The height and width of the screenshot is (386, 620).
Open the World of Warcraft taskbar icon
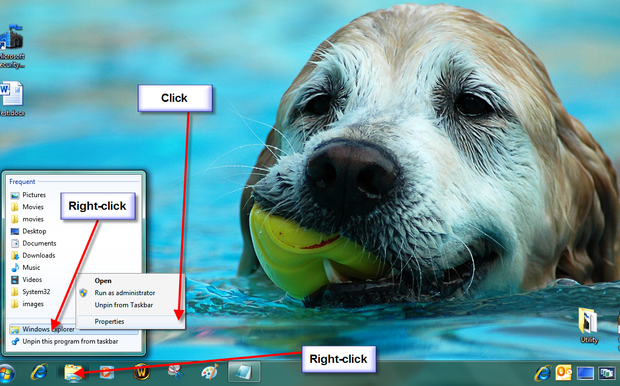point(142,372)
